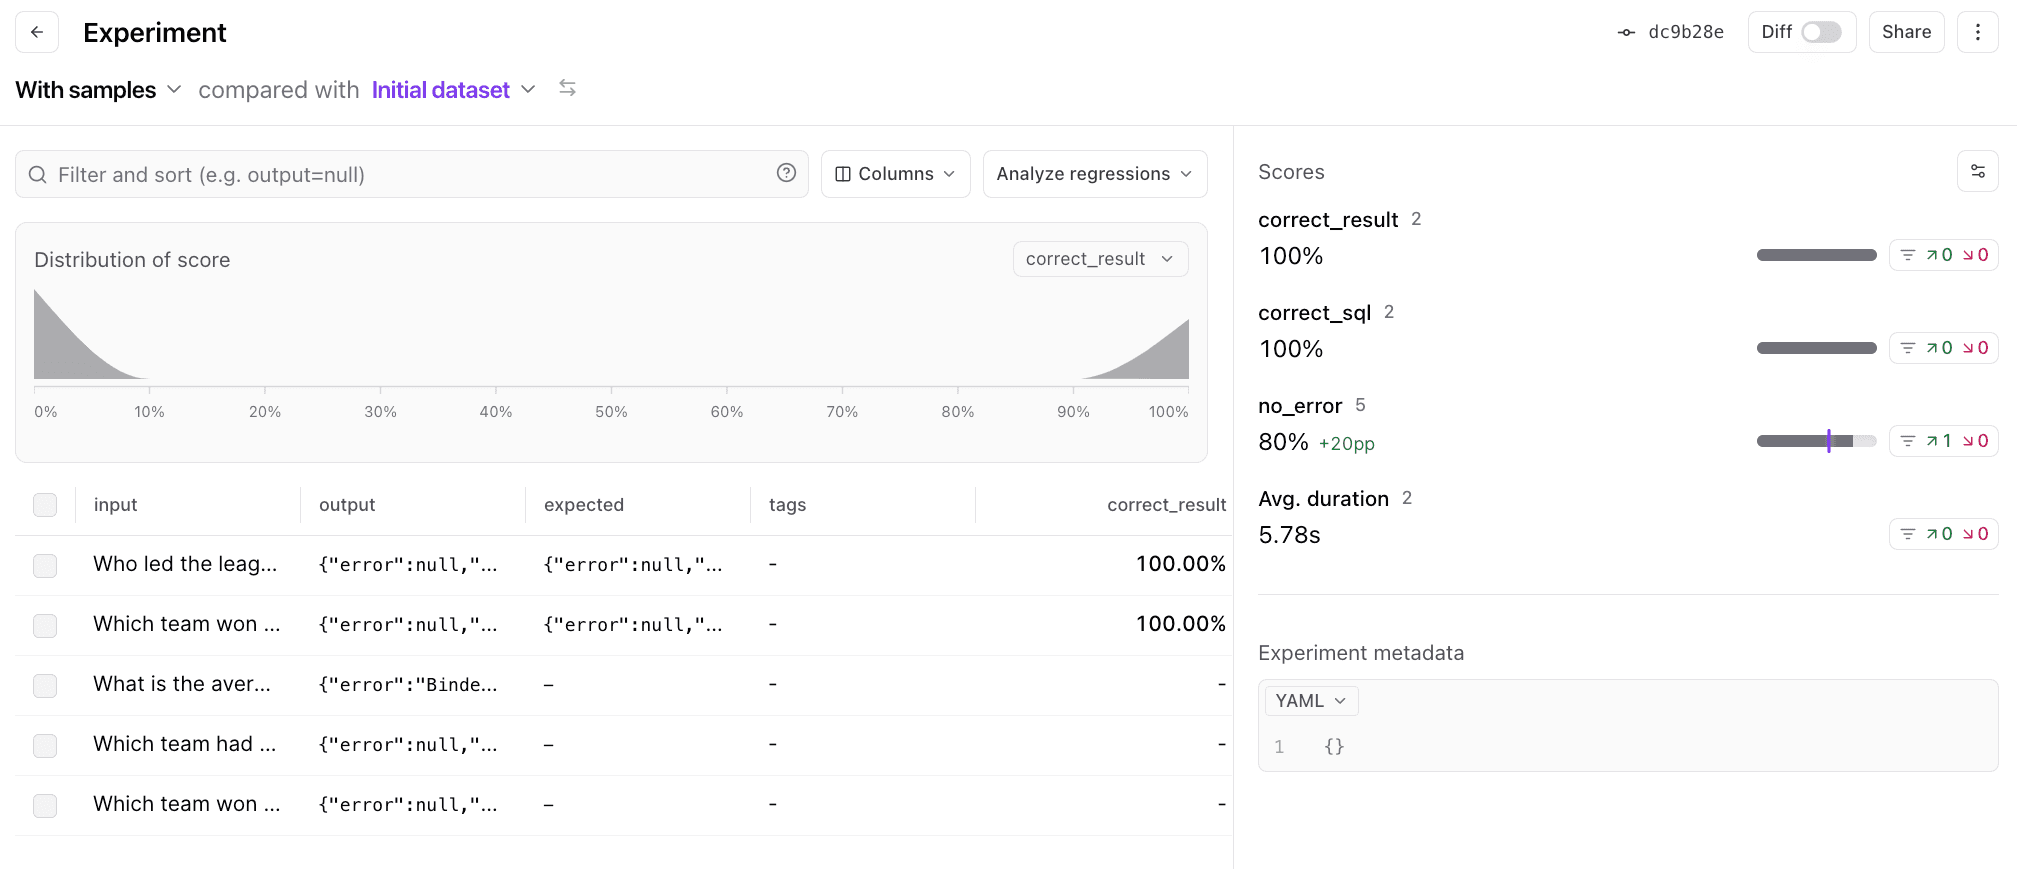Filter by no_error improvements and regressions
The image size is (2017, 869).
1943,441
